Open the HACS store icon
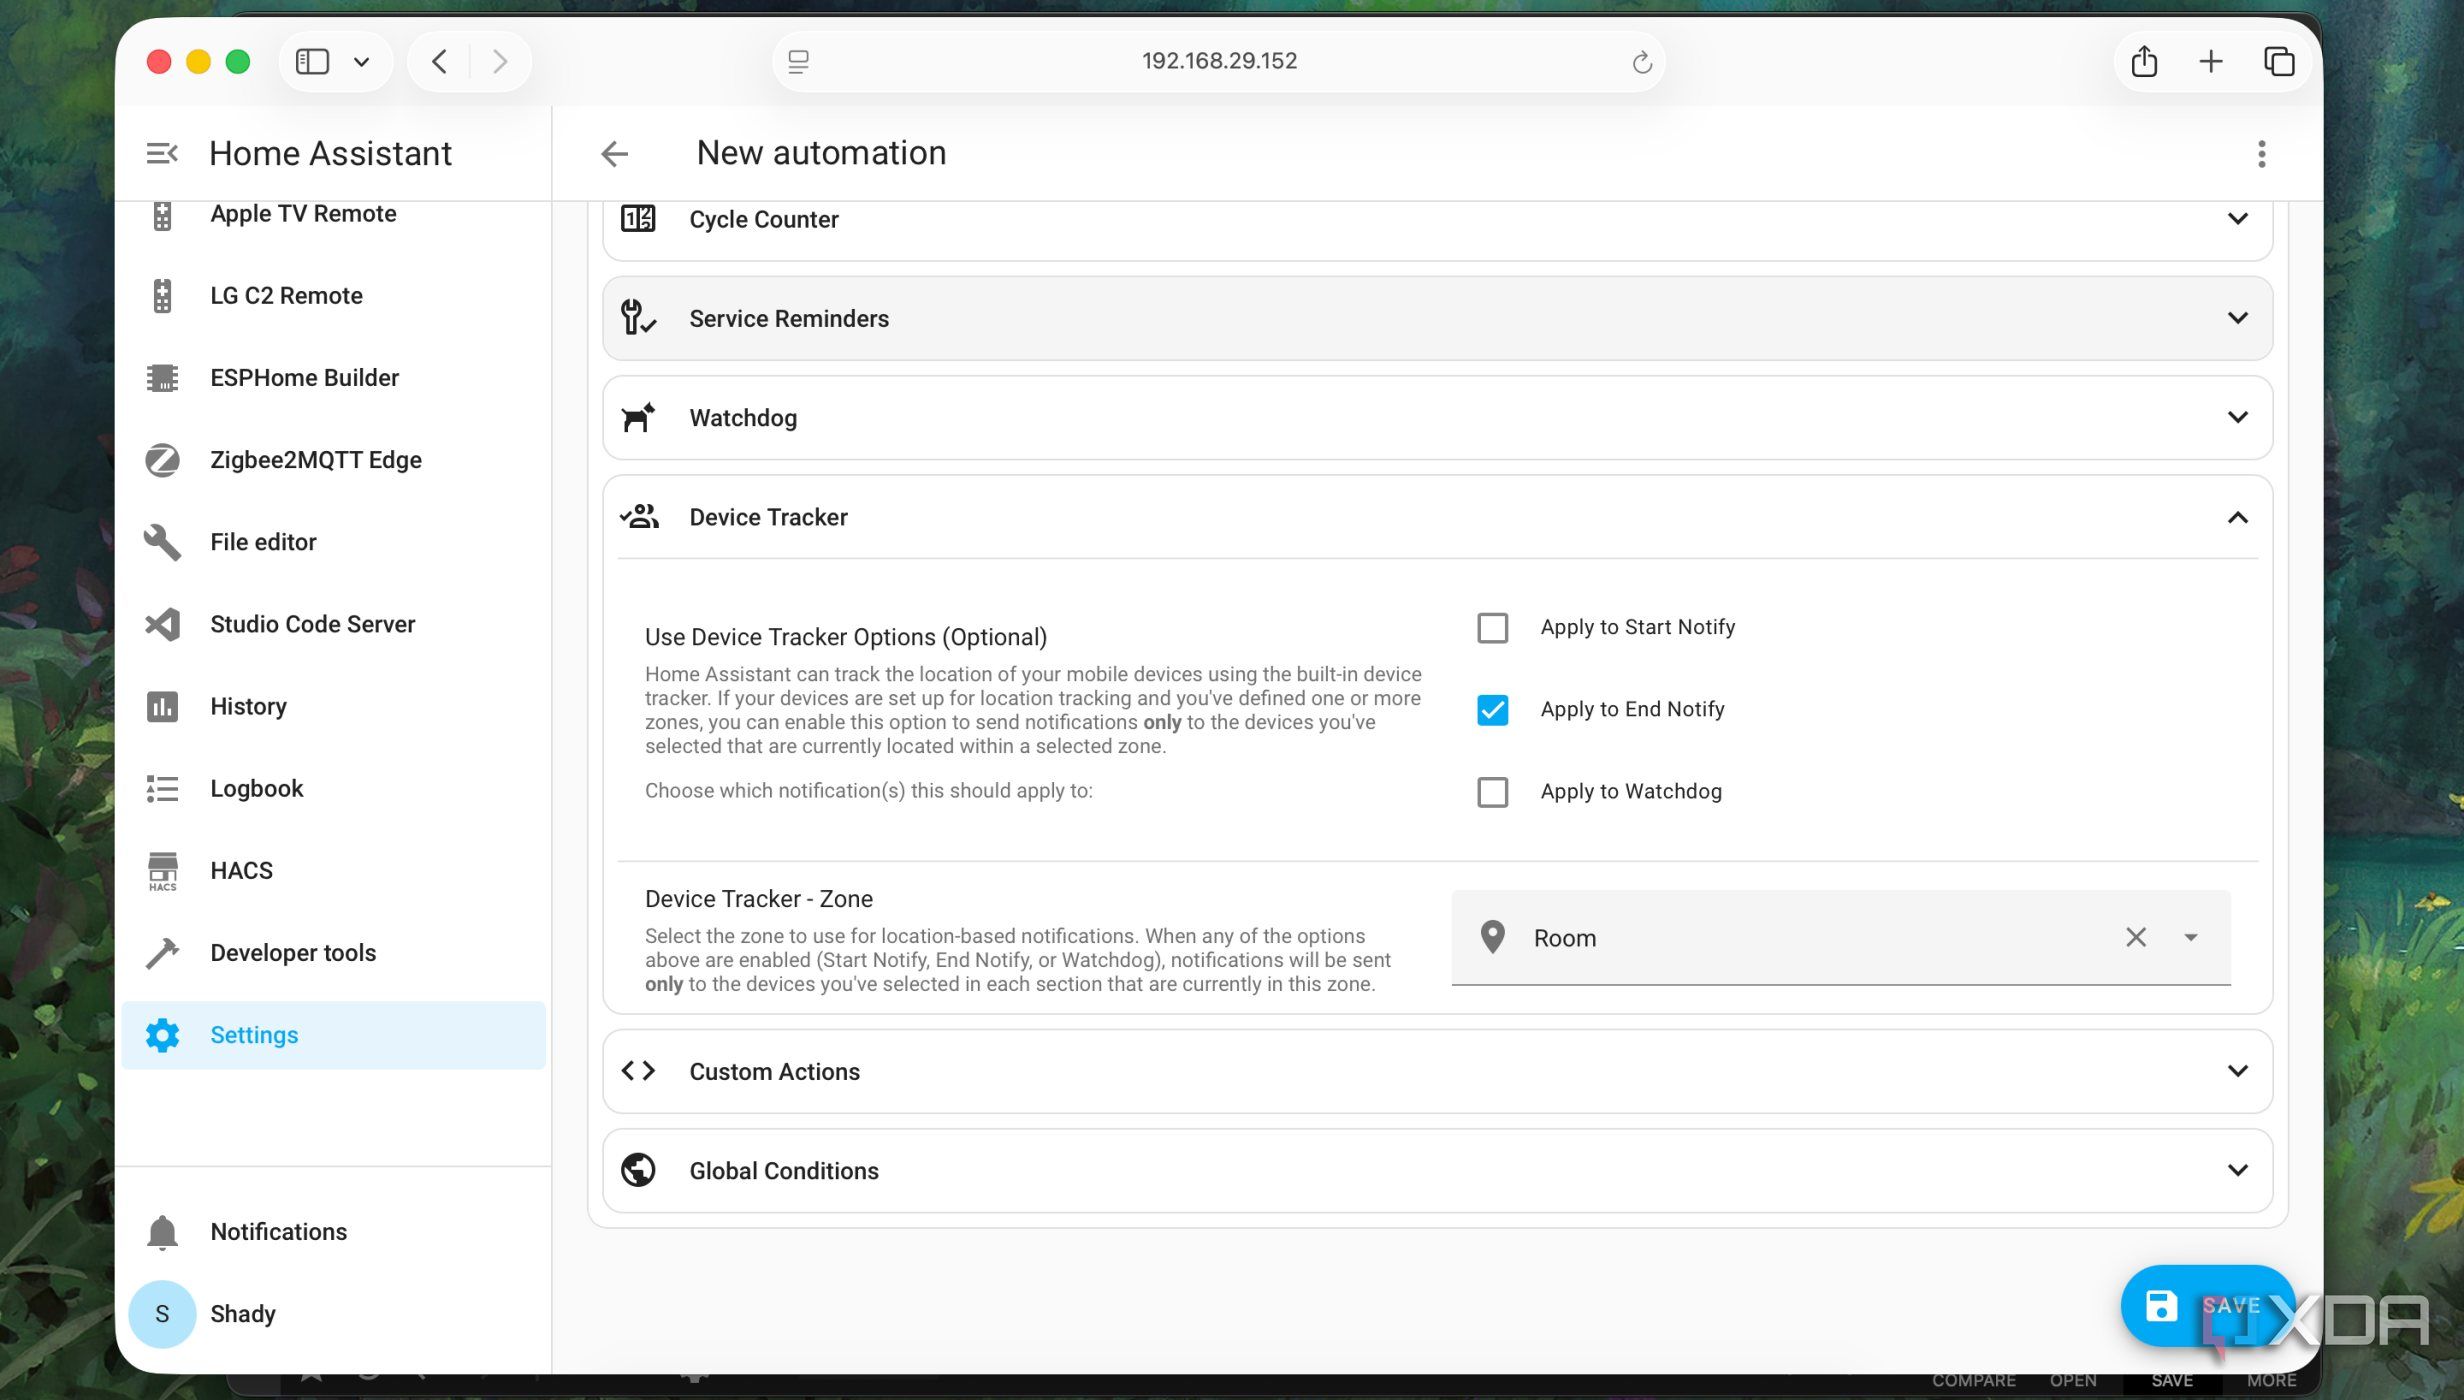This screenshot has width=2464, height=1400. click(x=162, y=871)
